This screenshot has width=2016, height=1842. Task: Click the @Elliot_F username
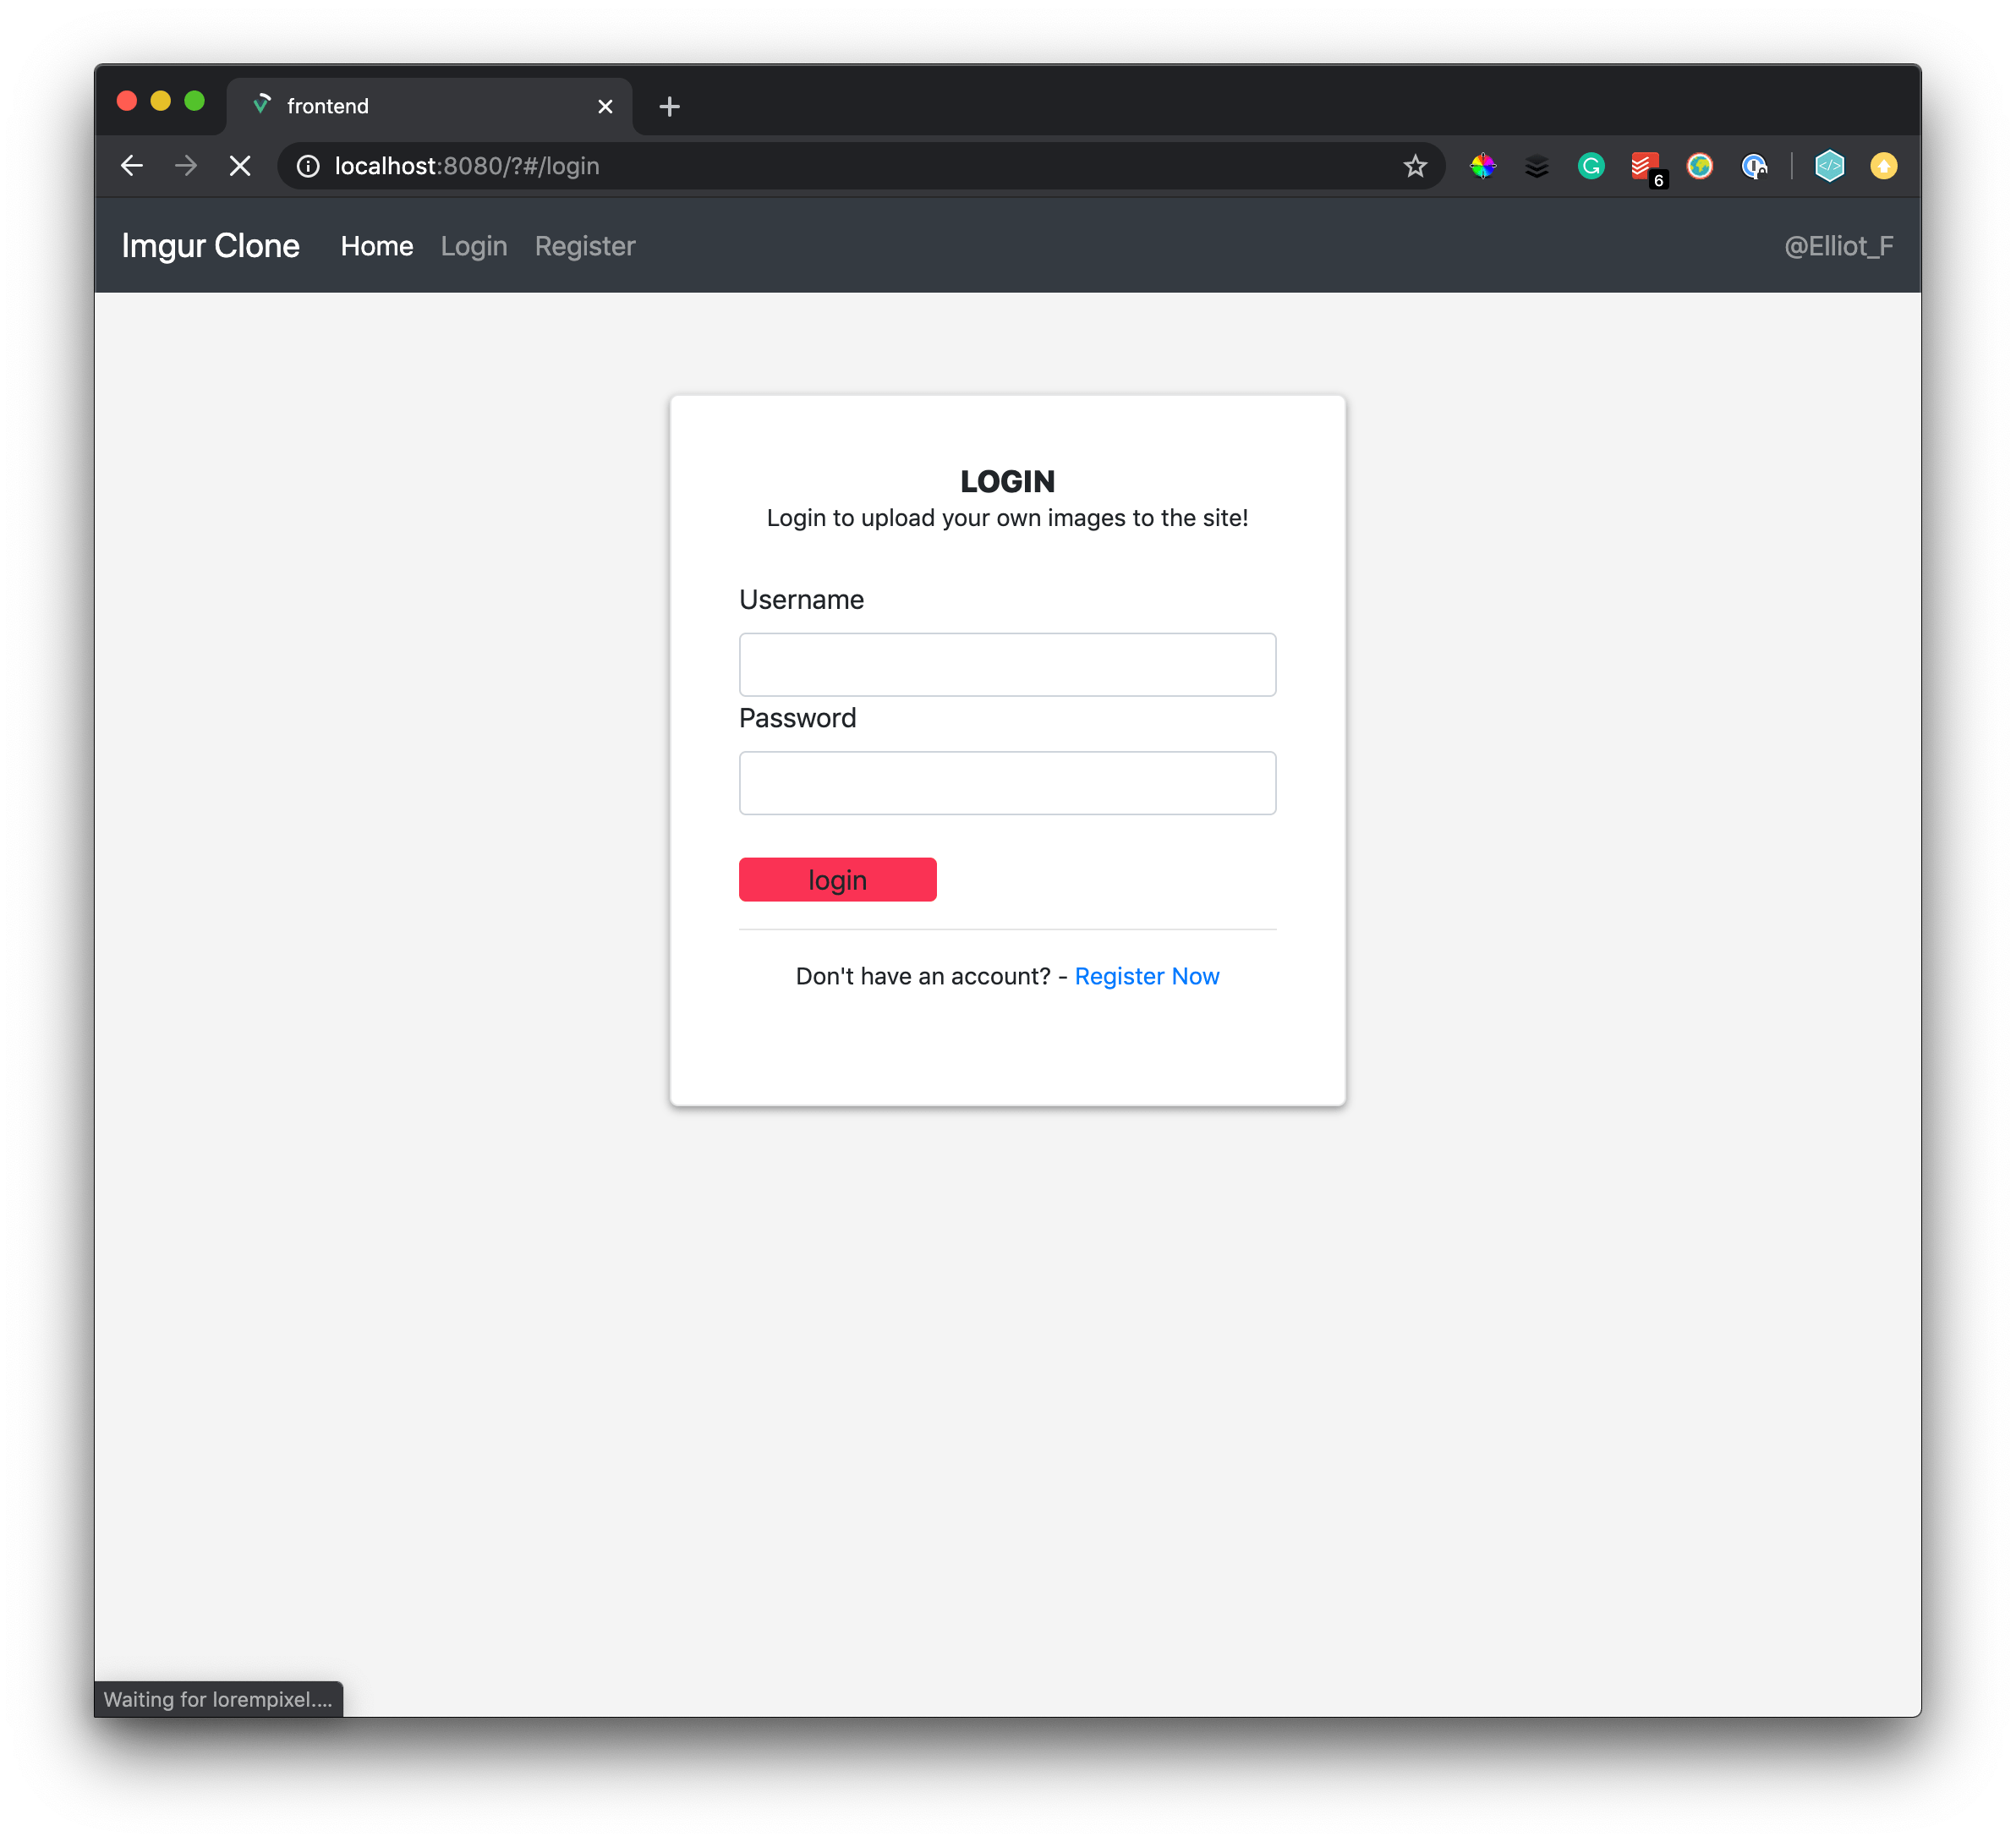pos(1839,246)
